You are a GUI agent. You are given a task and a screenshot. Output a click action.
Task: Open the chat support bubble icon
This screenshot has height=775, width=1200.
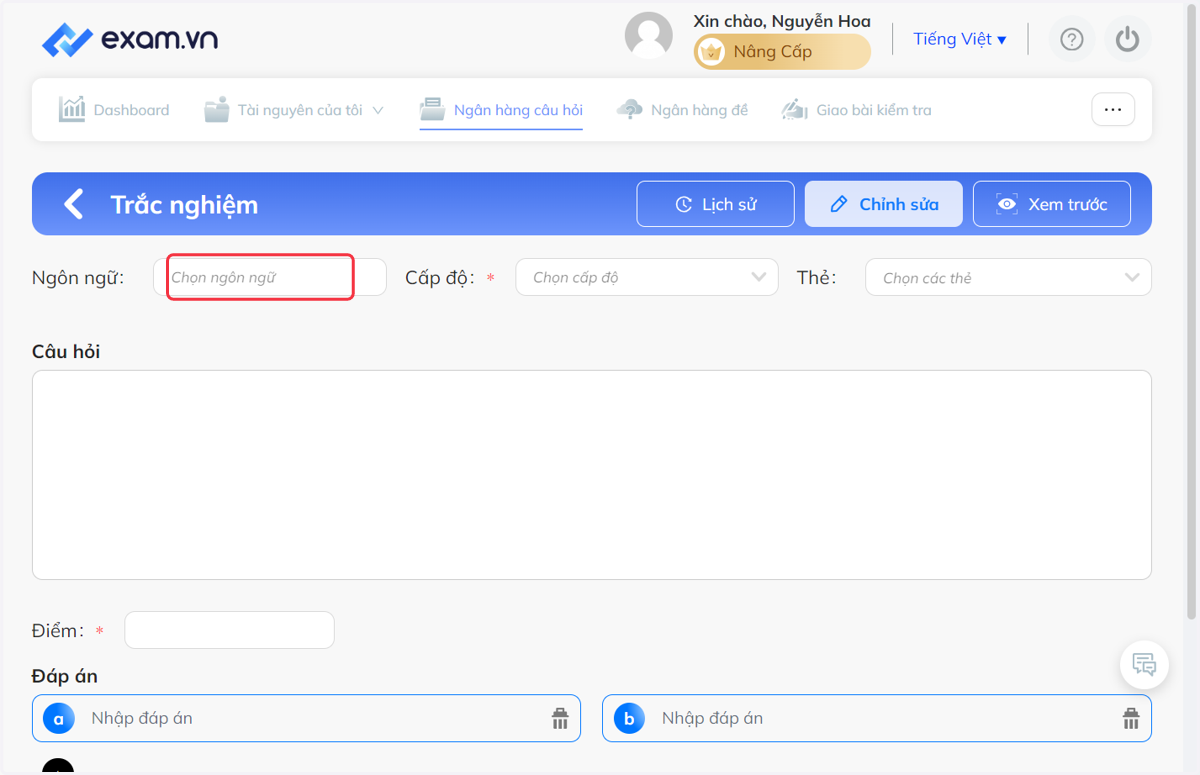pyautogui.click(x=1144, y=664)
